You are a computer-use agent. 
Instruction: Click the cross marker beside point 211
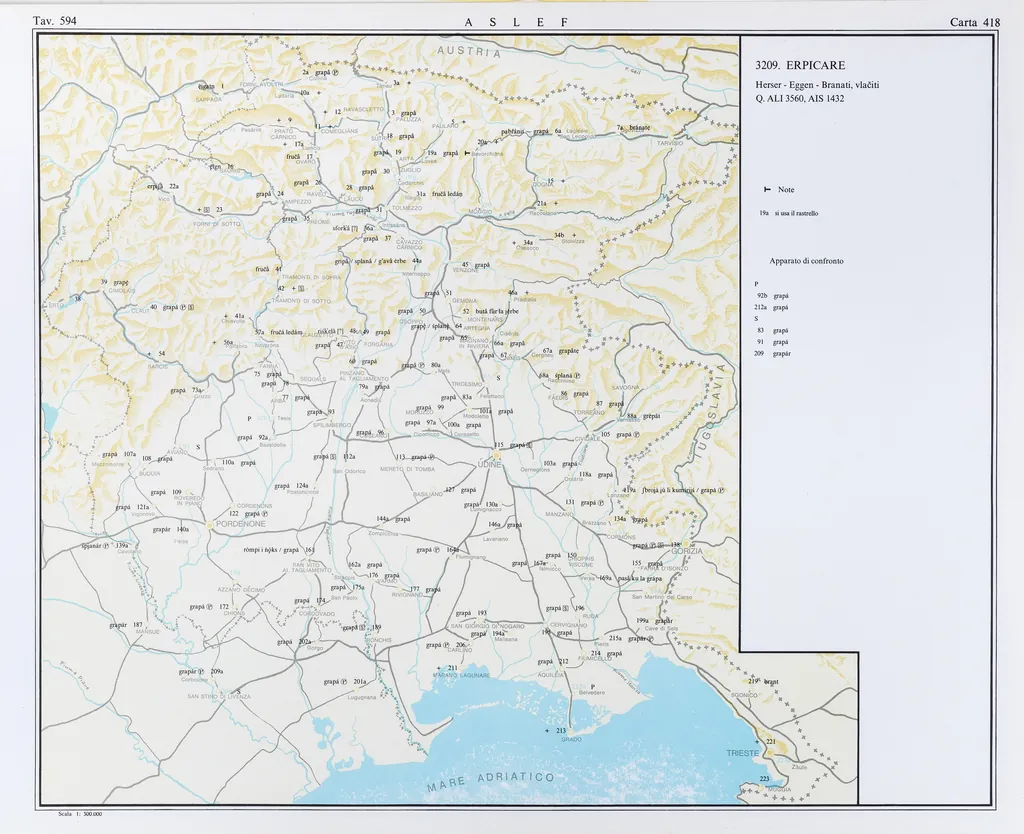(x=438, y=668)
